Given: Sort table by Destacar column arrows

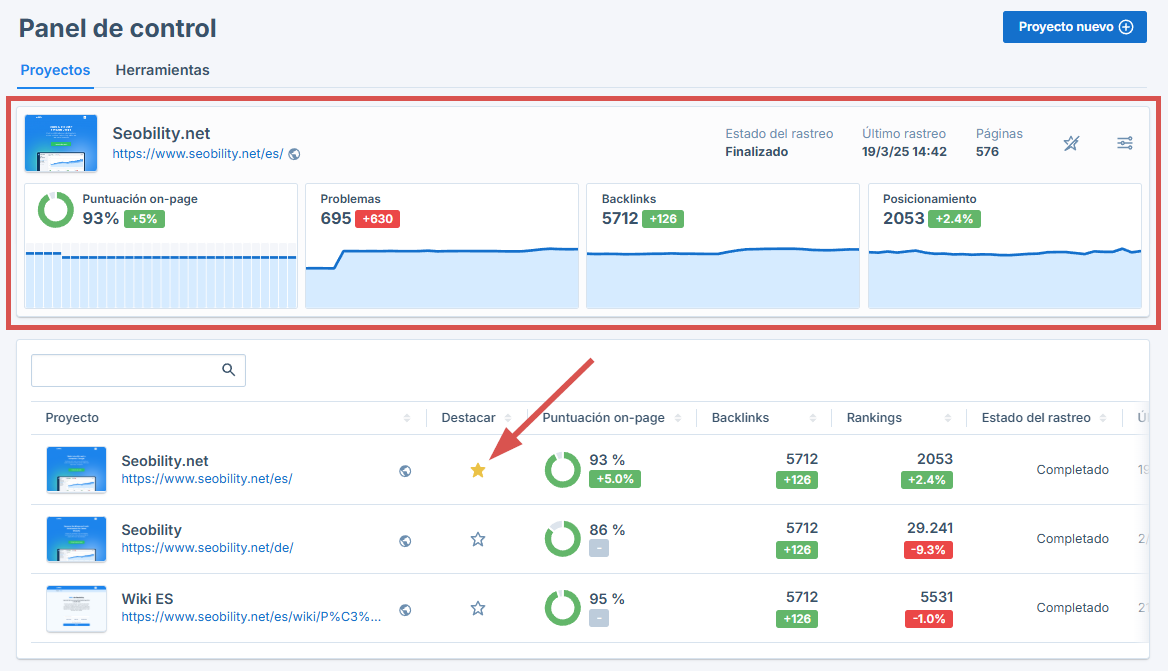Looking at the screenshot, I should 508,418.
